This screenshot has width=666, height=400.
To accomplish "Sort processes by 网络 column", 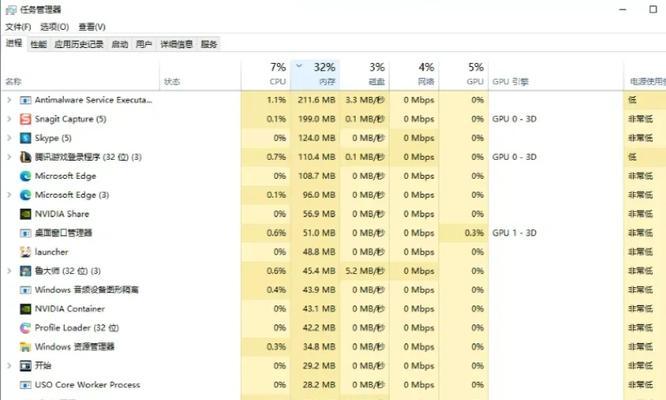I will (414, 75).
